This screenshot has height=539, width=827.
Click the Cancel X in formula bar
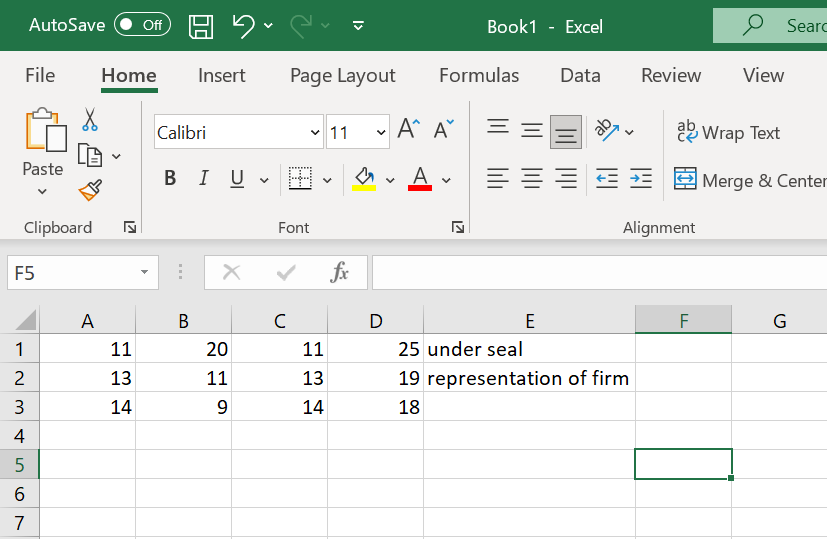tap(231, 273)
